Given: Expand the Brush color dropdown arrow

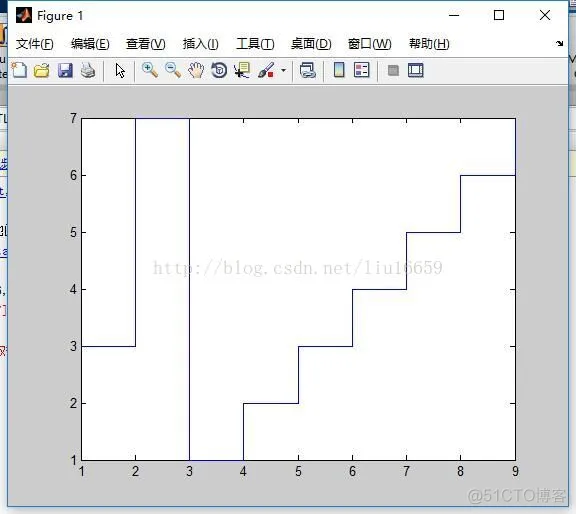Looking at the screenshot, I should coord(283,70).
